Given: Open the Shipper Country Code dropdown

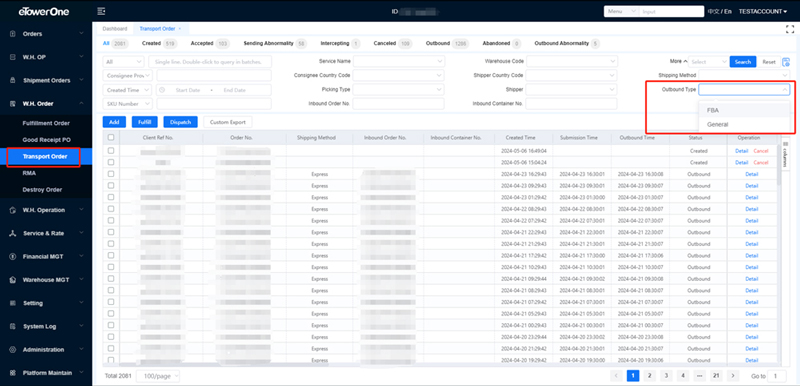Looking at the screenshot, I should point(571,75).
